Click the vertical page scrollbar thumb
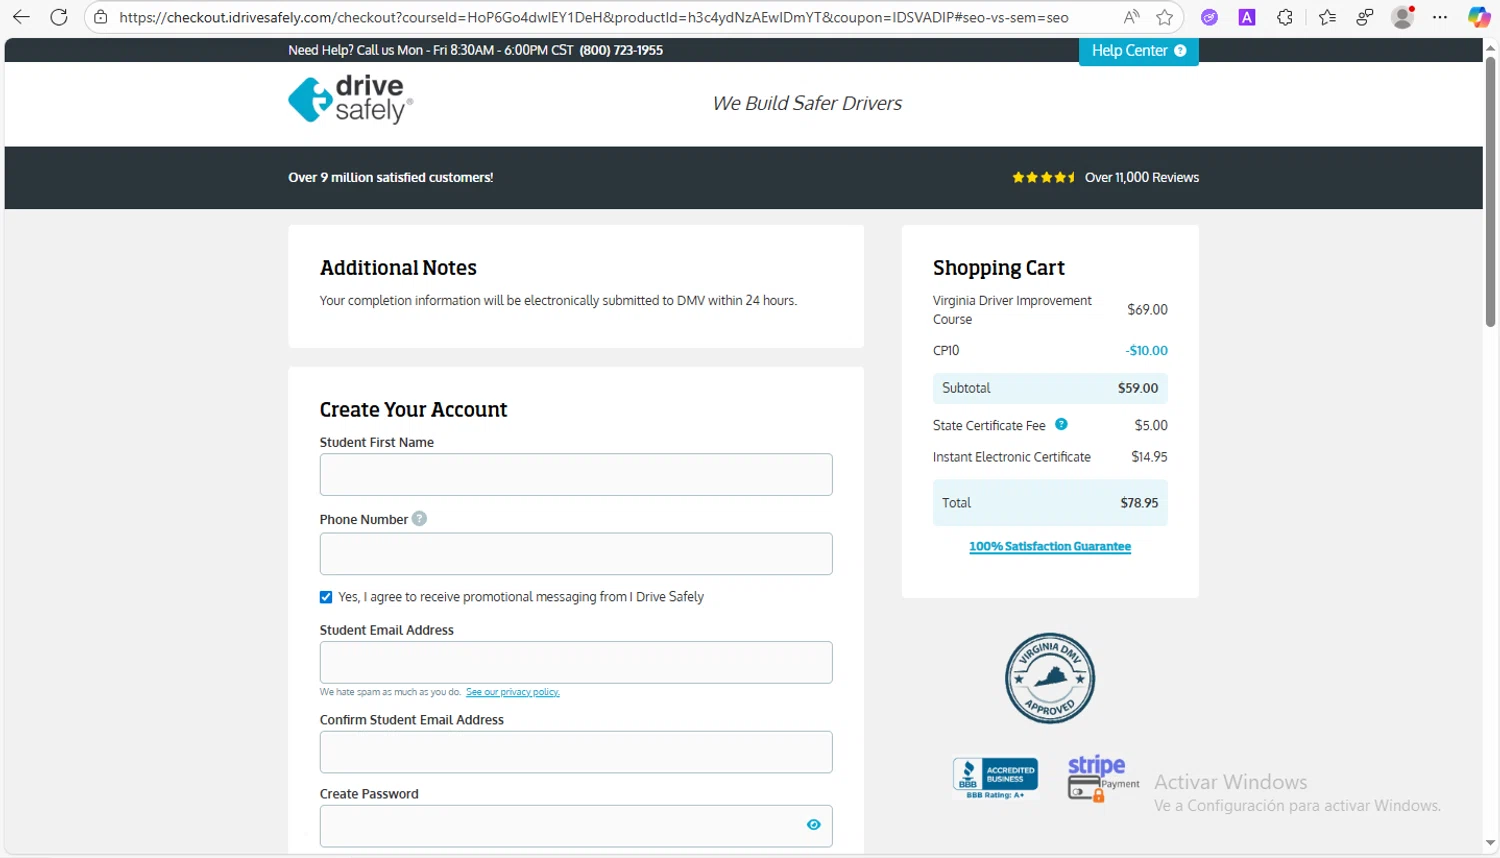1500x858 pixels. (1490, 191)
